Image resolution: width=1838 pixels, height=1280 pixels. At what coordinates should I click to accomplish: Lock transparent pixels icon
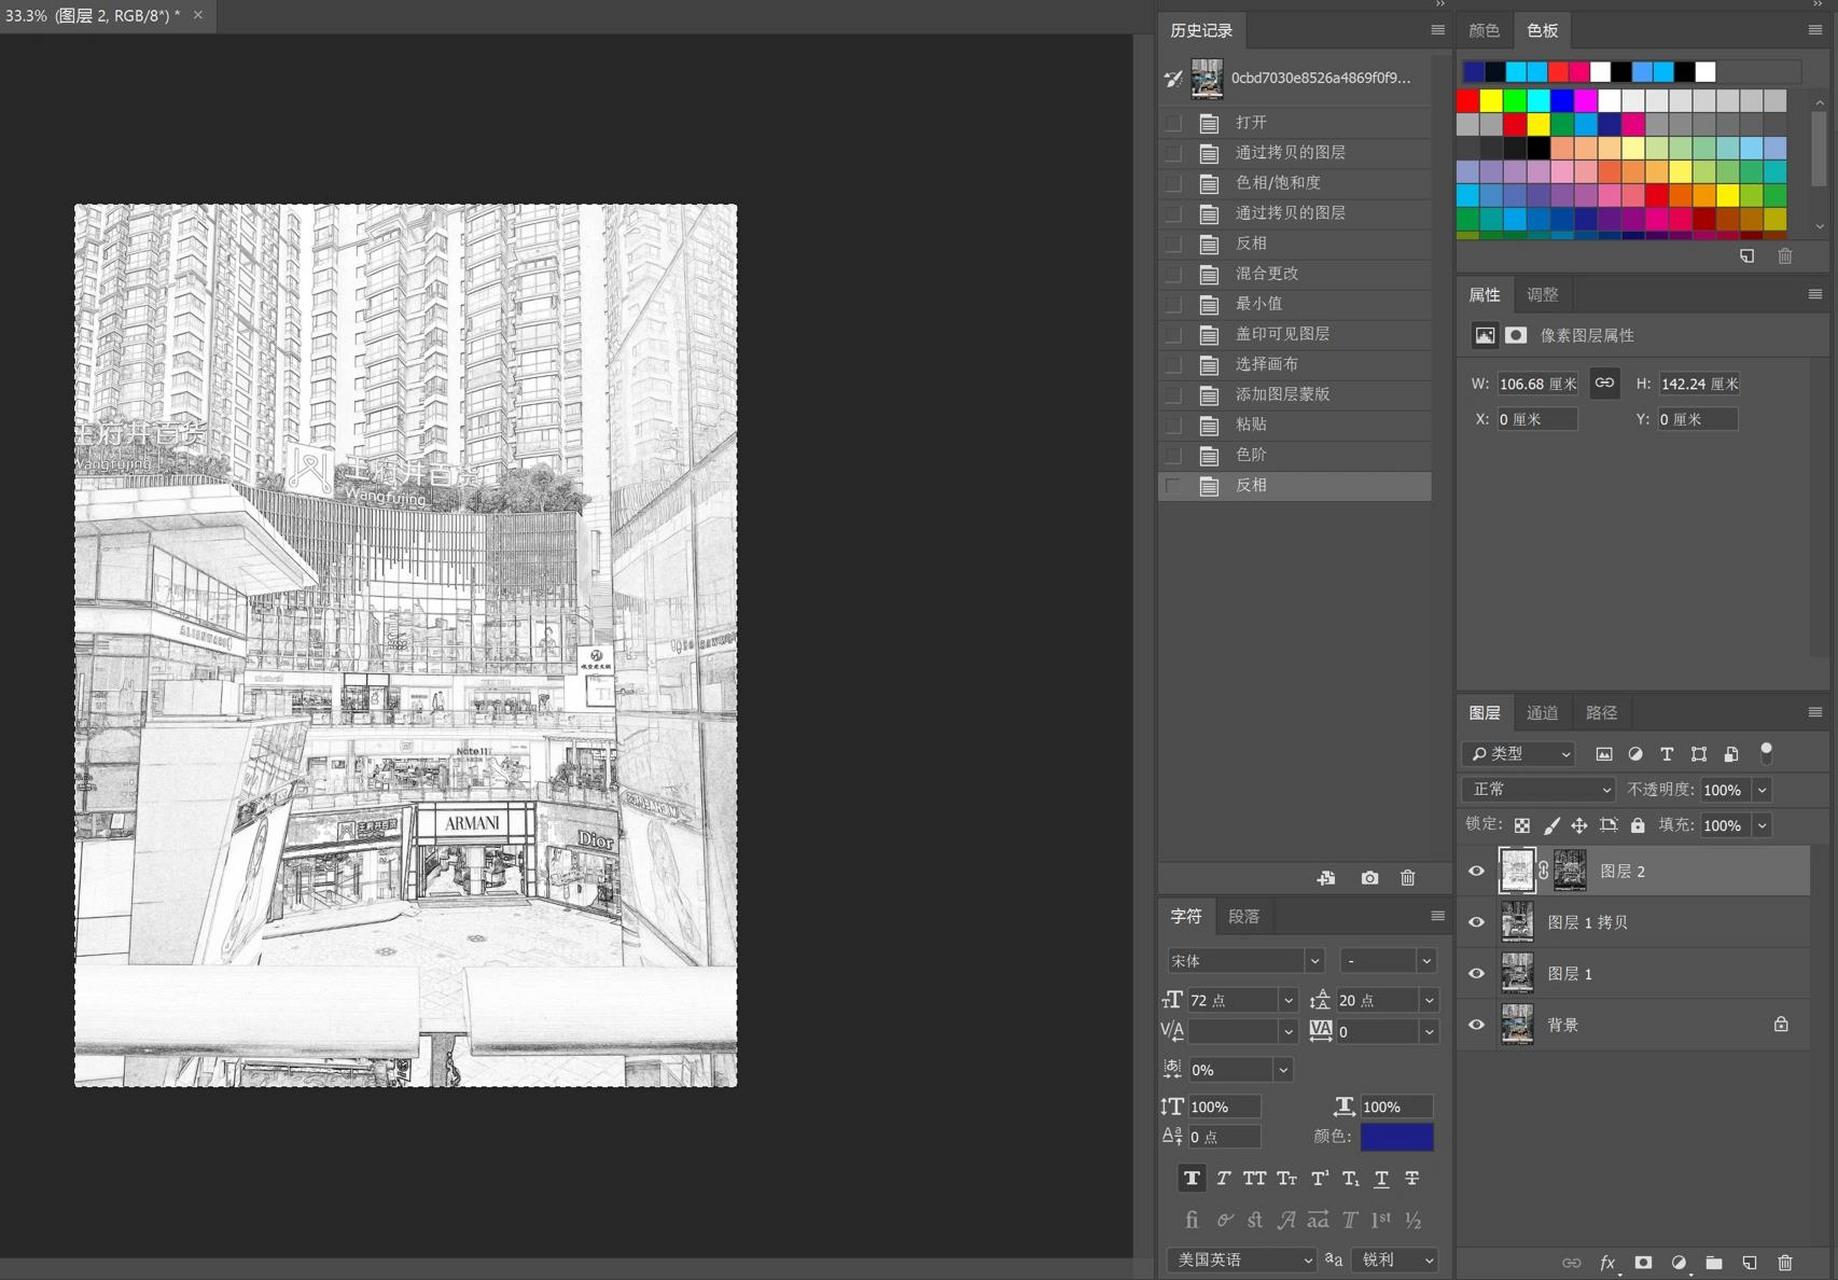tap(1521, 825)
